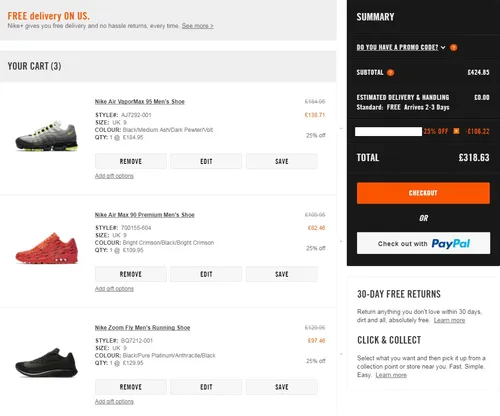The height and width of the screenshot is (416, 500).
Task: Click the orange Checkout button
Action: pyautogui.click(x=423, y=193)
